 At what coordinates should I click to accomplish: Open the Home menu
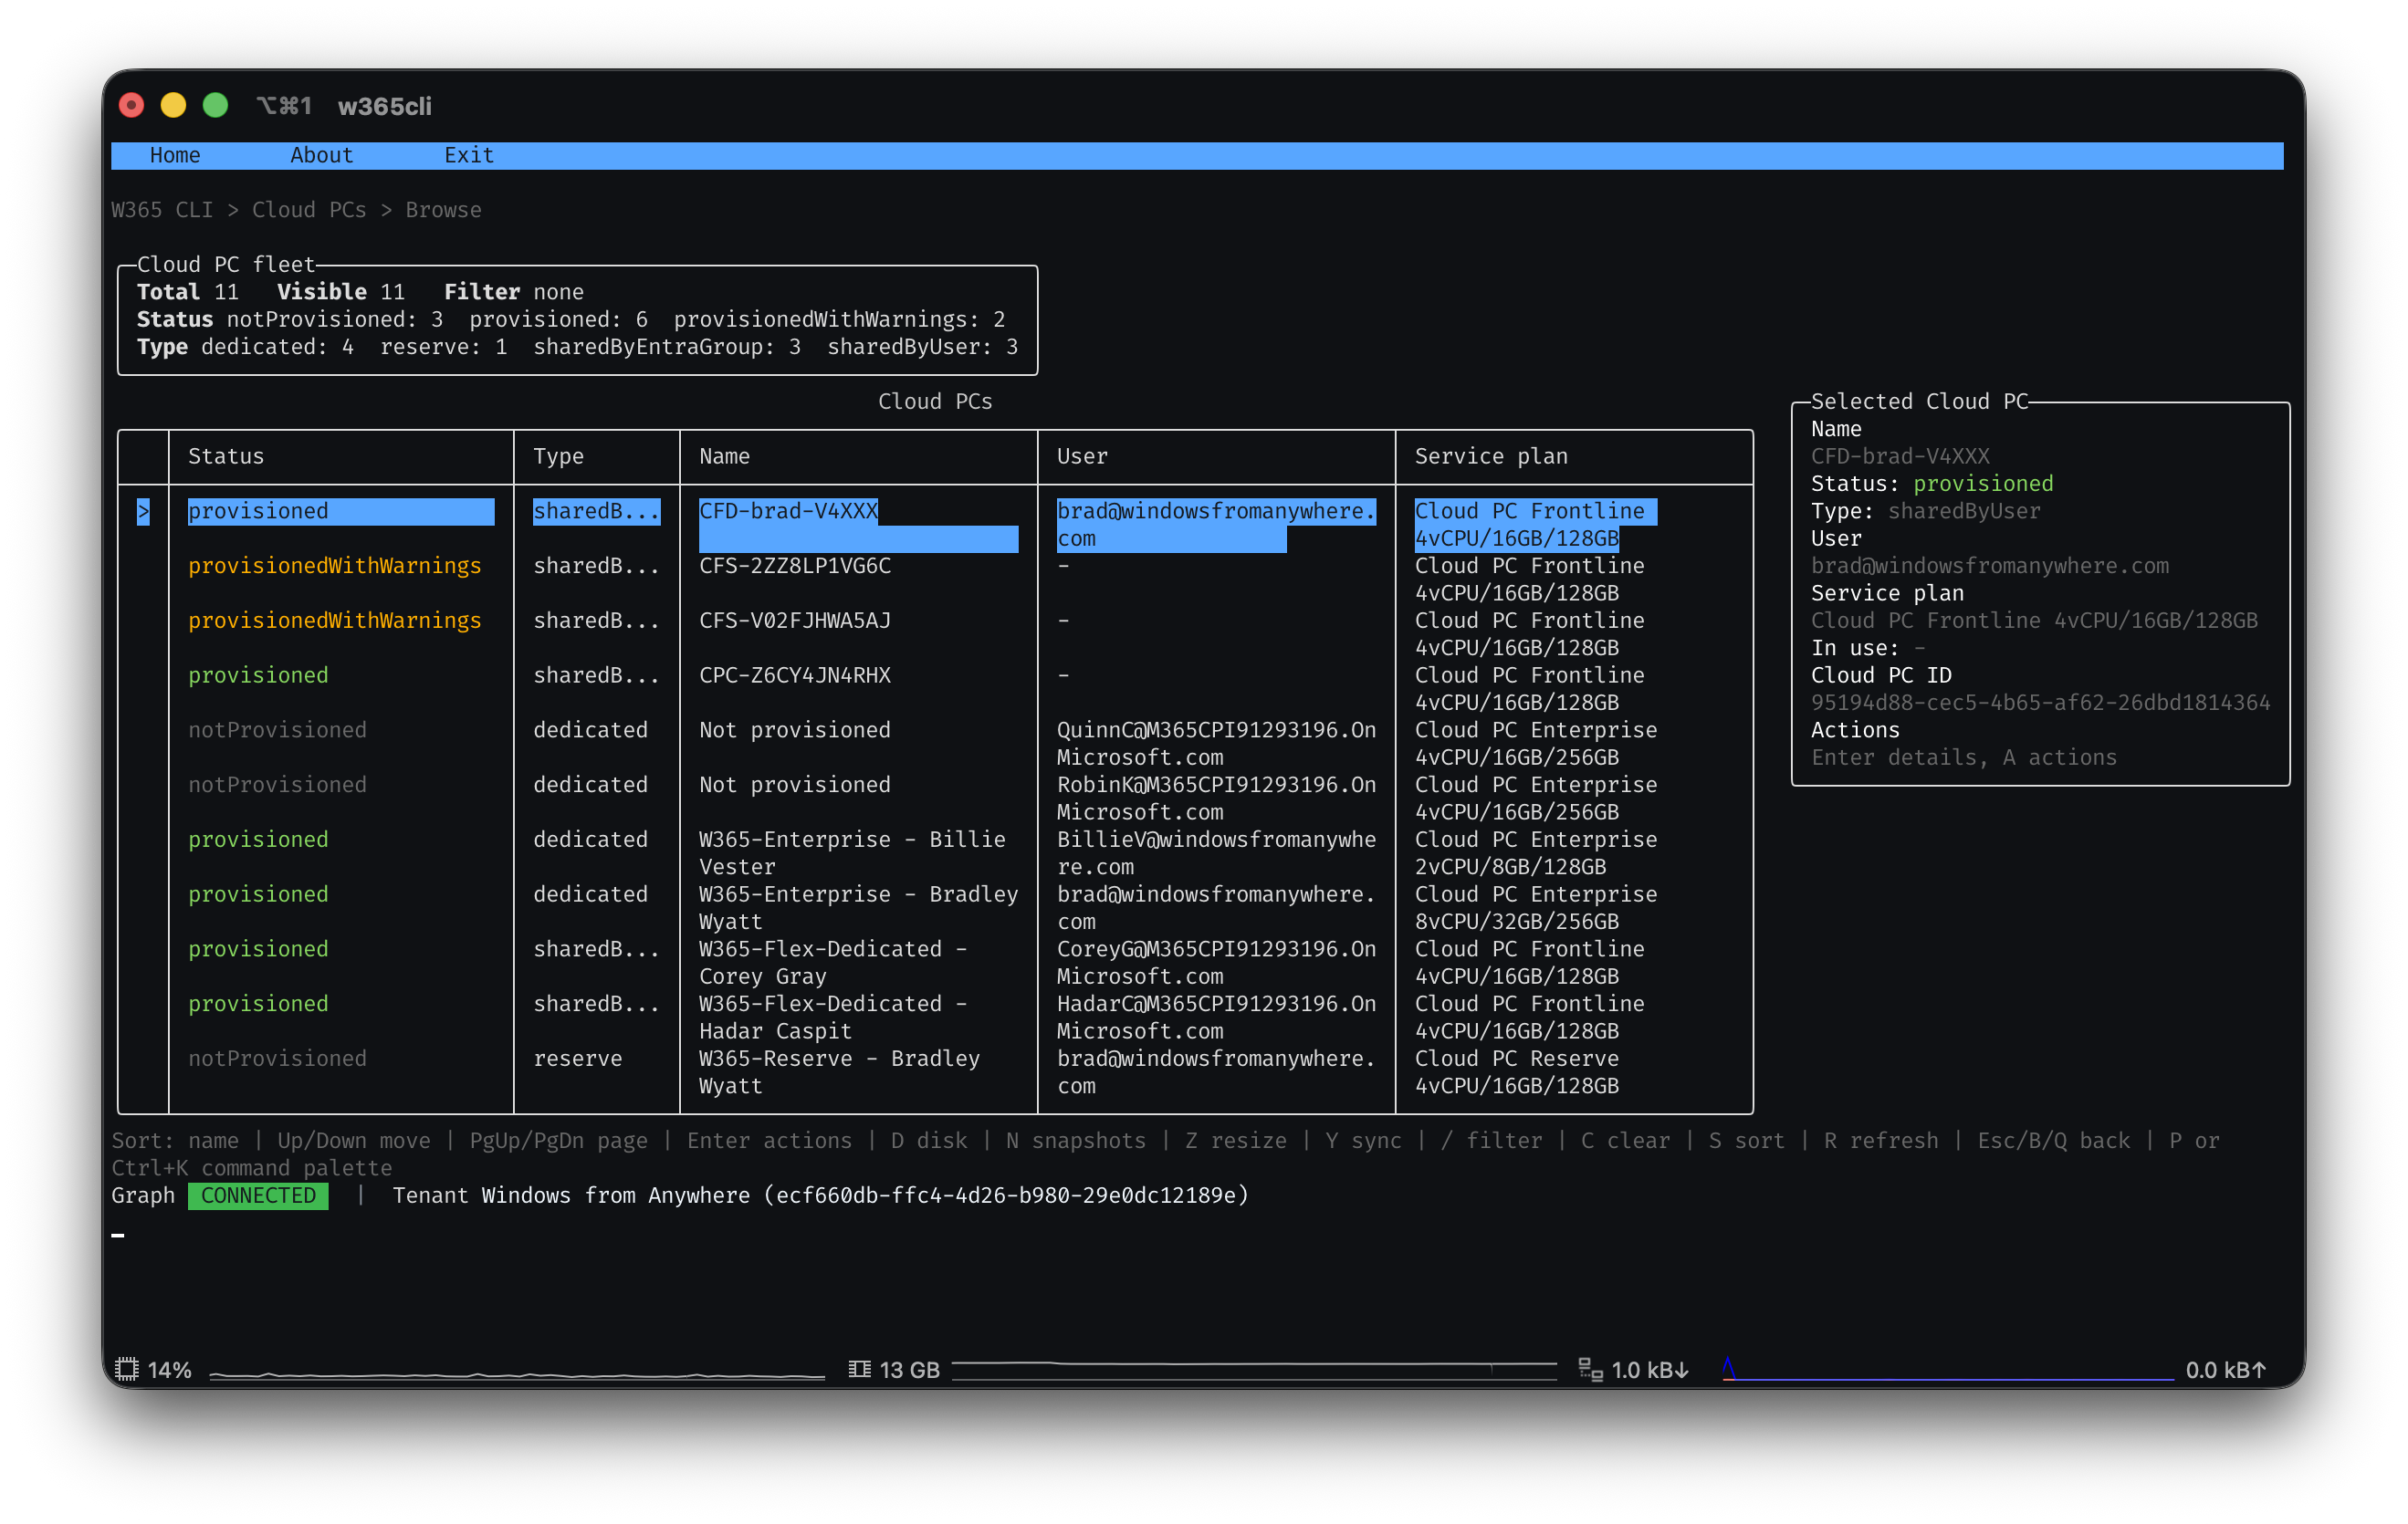click(175, 155)
